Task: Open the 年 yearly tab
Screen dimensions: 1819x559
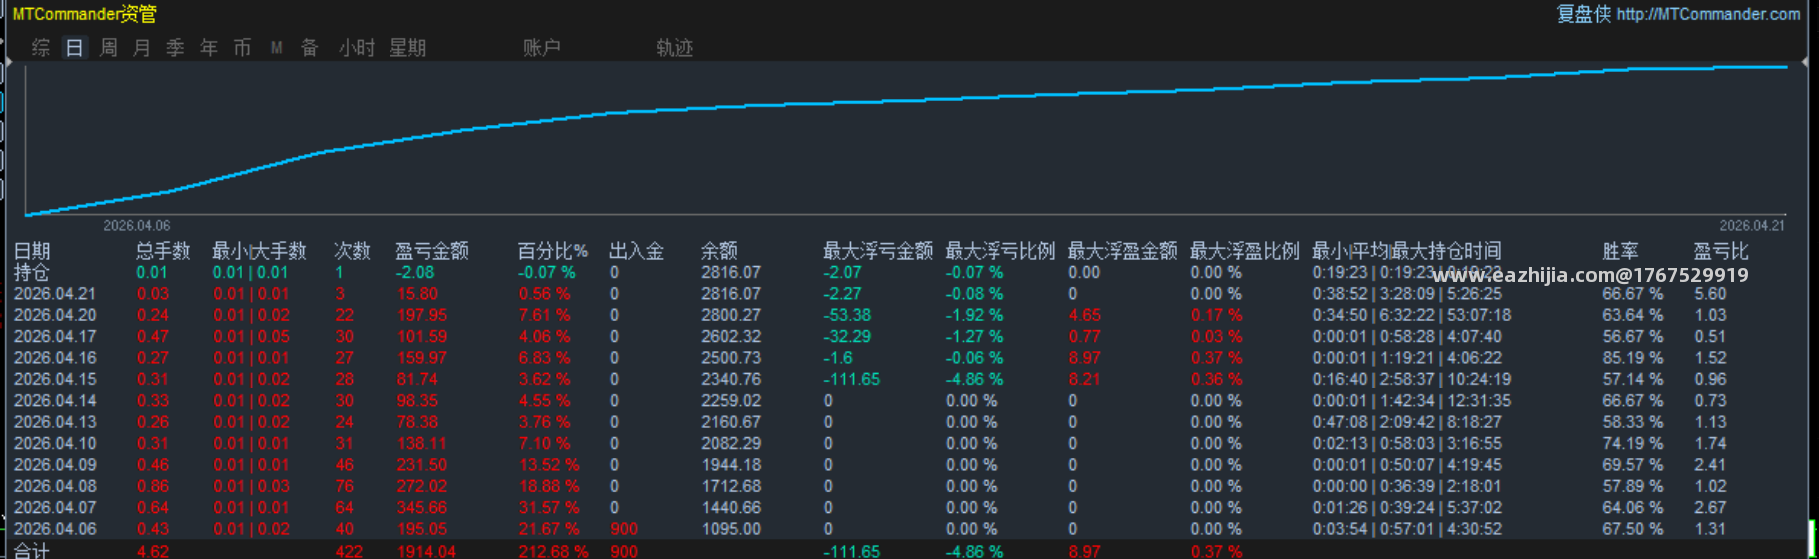Action: 209,47
